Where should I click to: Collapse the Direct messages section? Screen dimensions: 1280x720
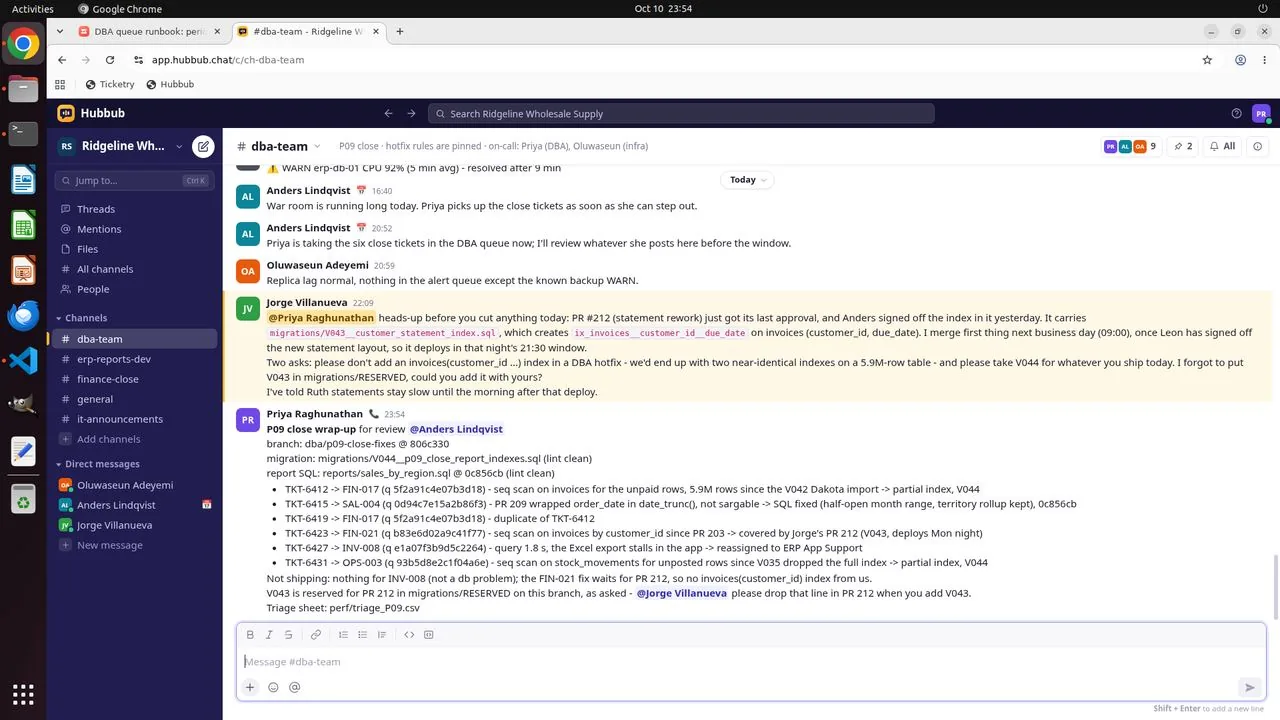point(97,464)
